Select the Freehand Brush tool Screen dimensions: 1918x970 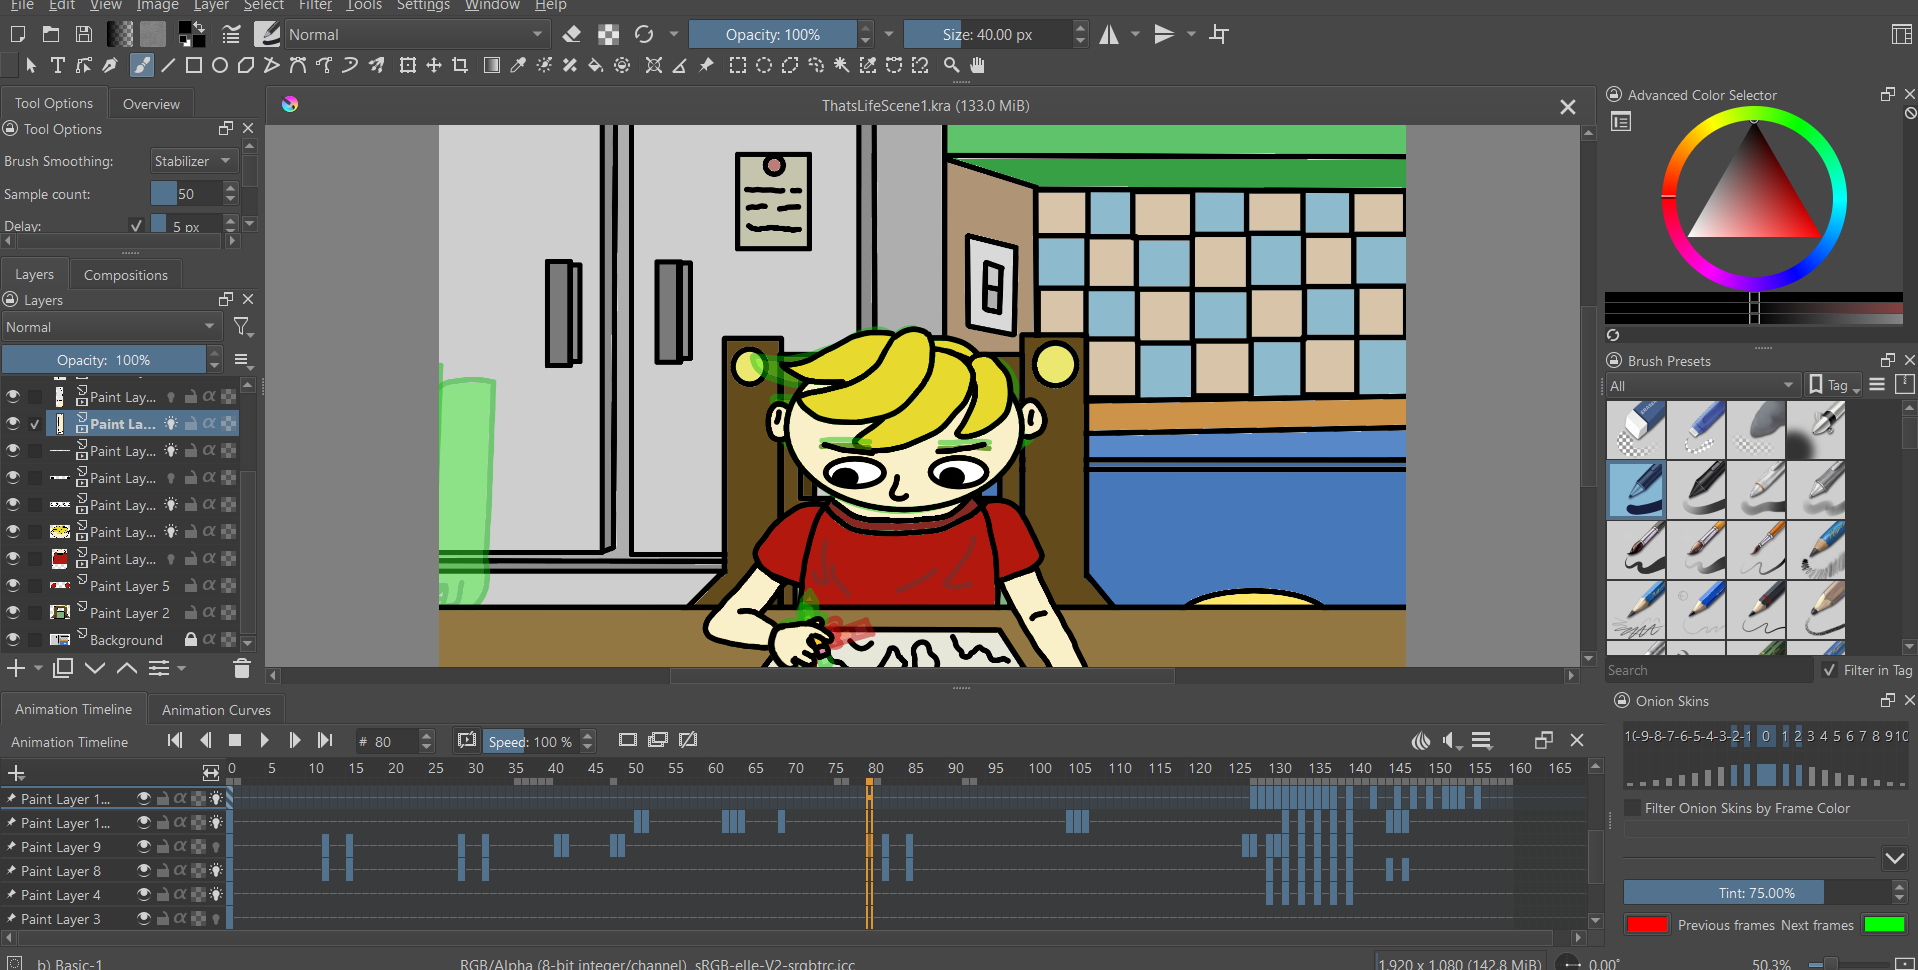point(142,66)
